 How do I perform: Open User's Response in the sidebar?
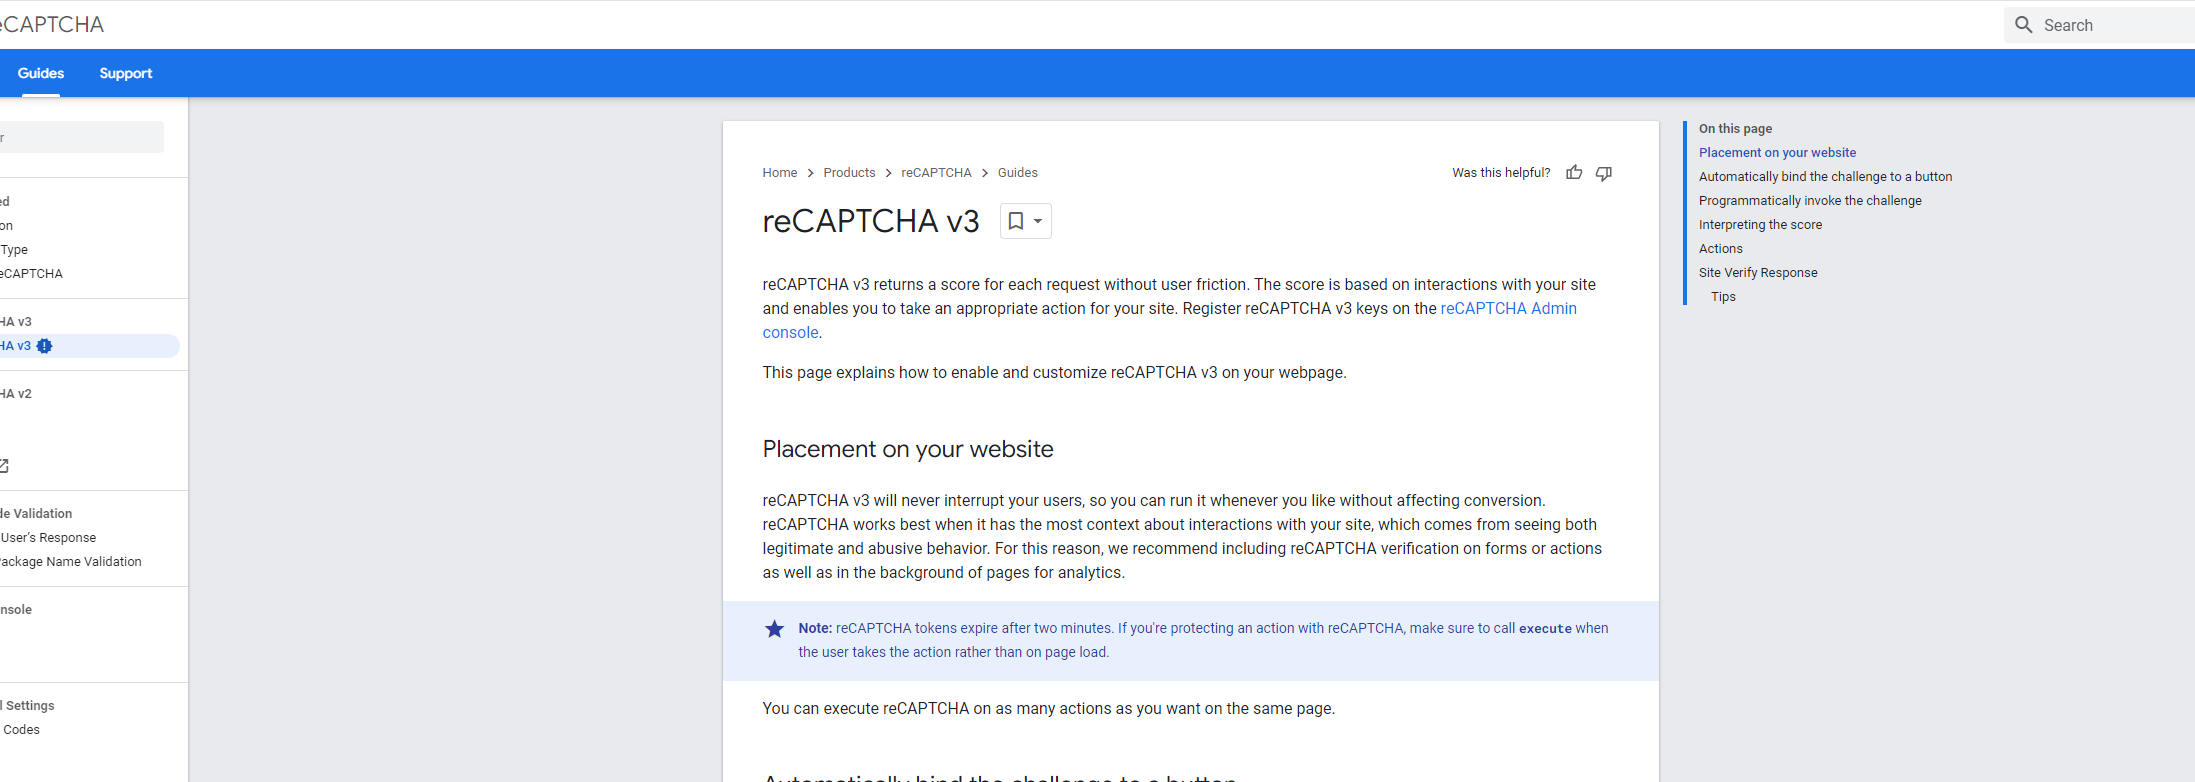click(48, 538)
